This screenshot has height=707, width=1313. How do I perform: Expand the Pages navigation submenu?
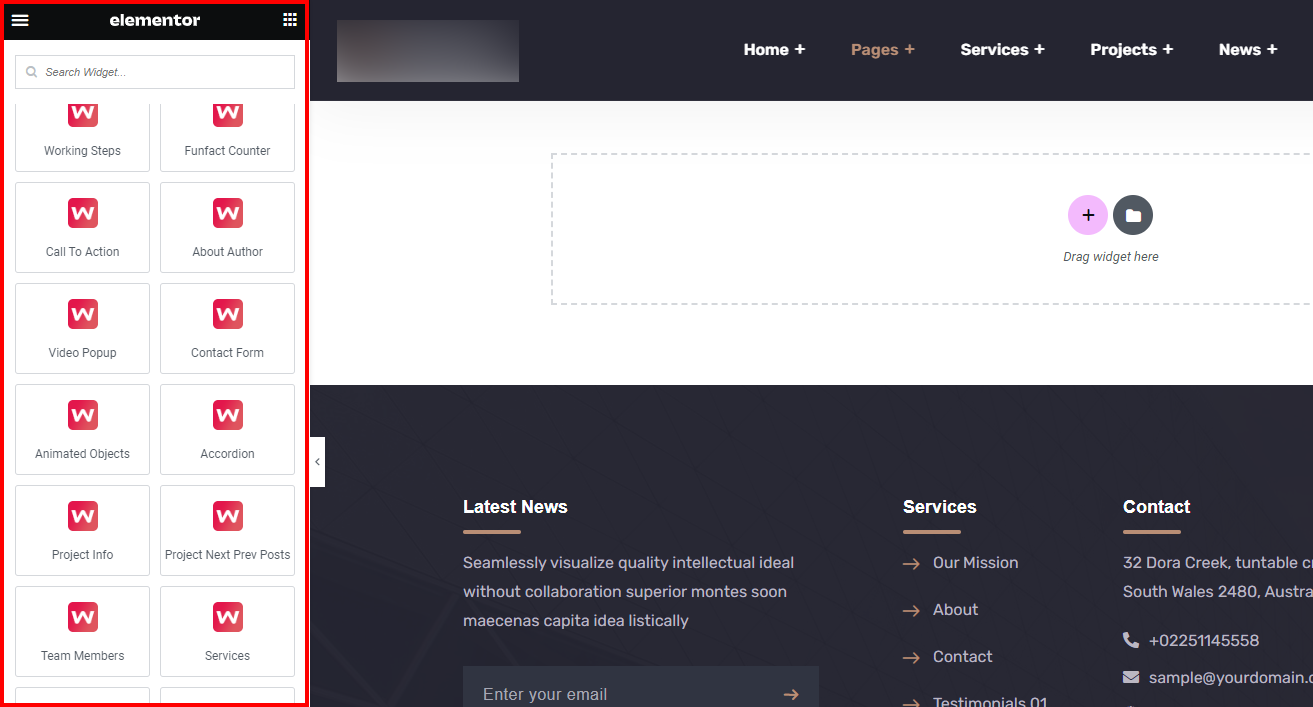[x=882, y=49]
